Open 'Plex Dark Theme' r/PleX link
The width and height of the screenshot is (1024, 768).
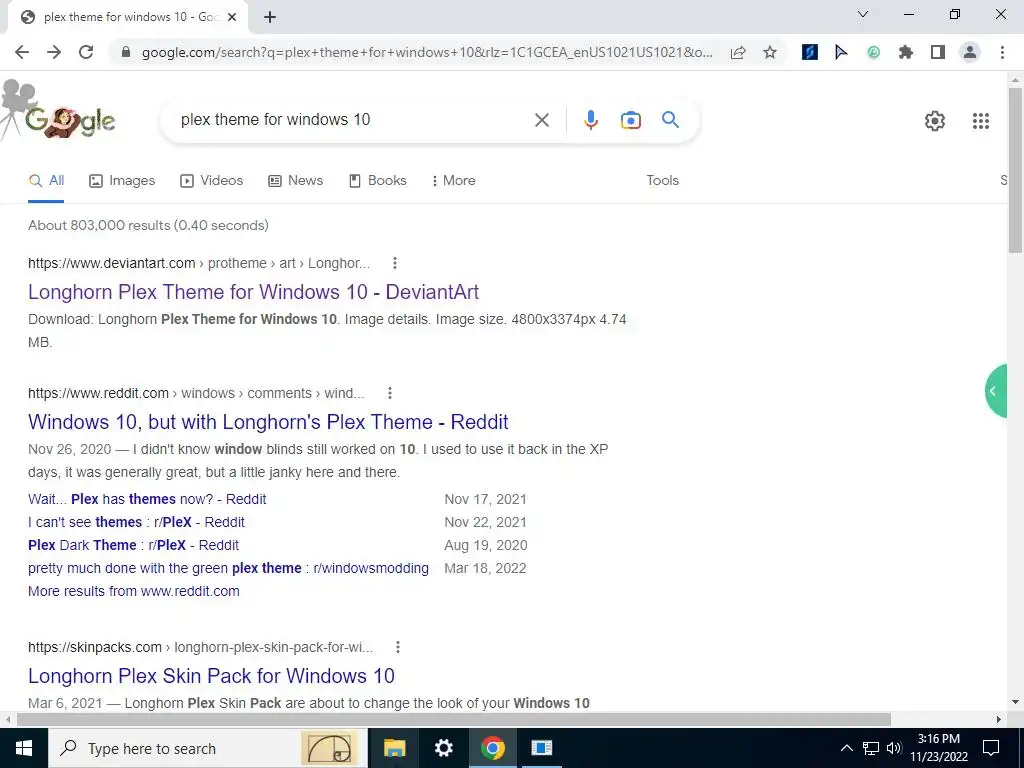(133, 545)
